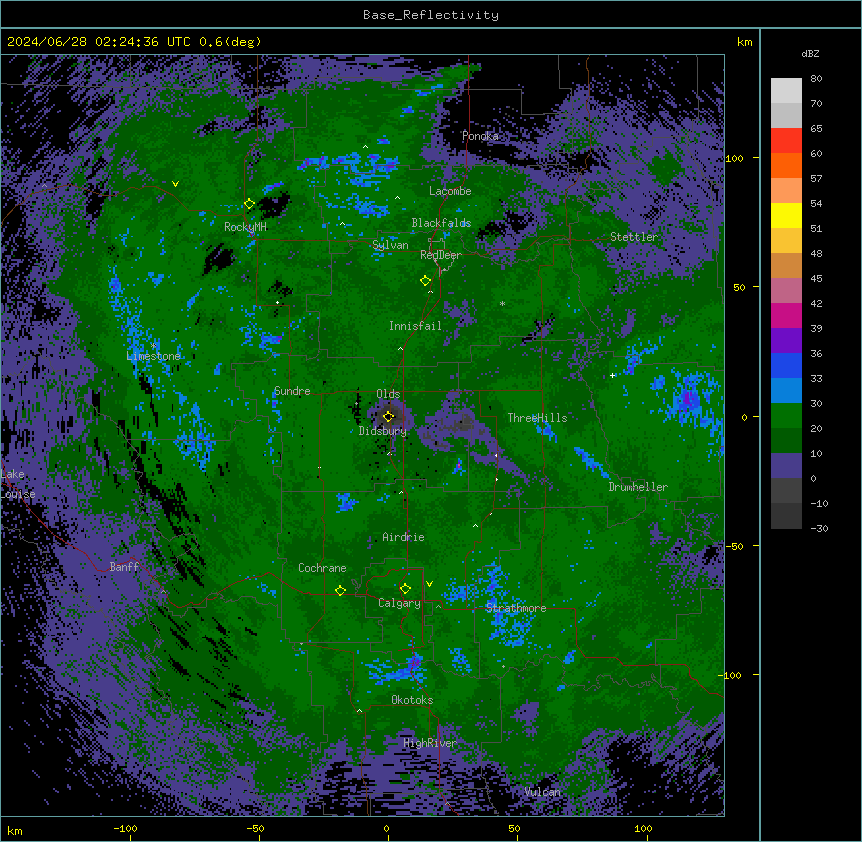Click the 100 tick on the right vertical axis

[734, 158]
